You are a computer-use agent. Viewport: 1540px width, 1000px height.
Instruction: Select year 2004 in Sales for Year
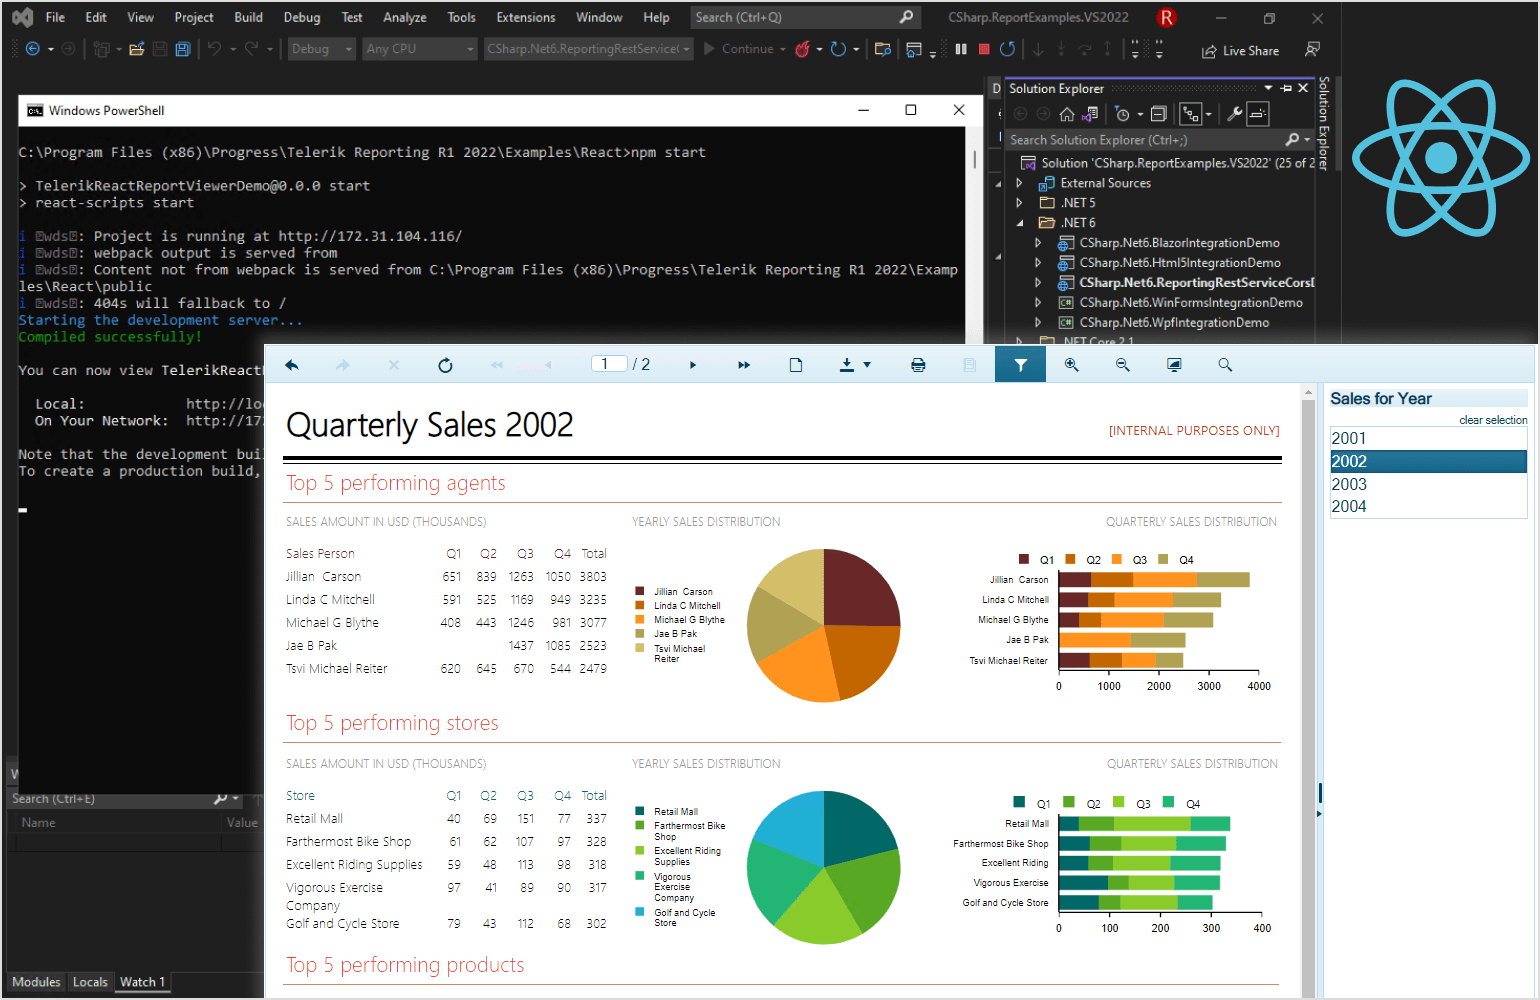1427,506
